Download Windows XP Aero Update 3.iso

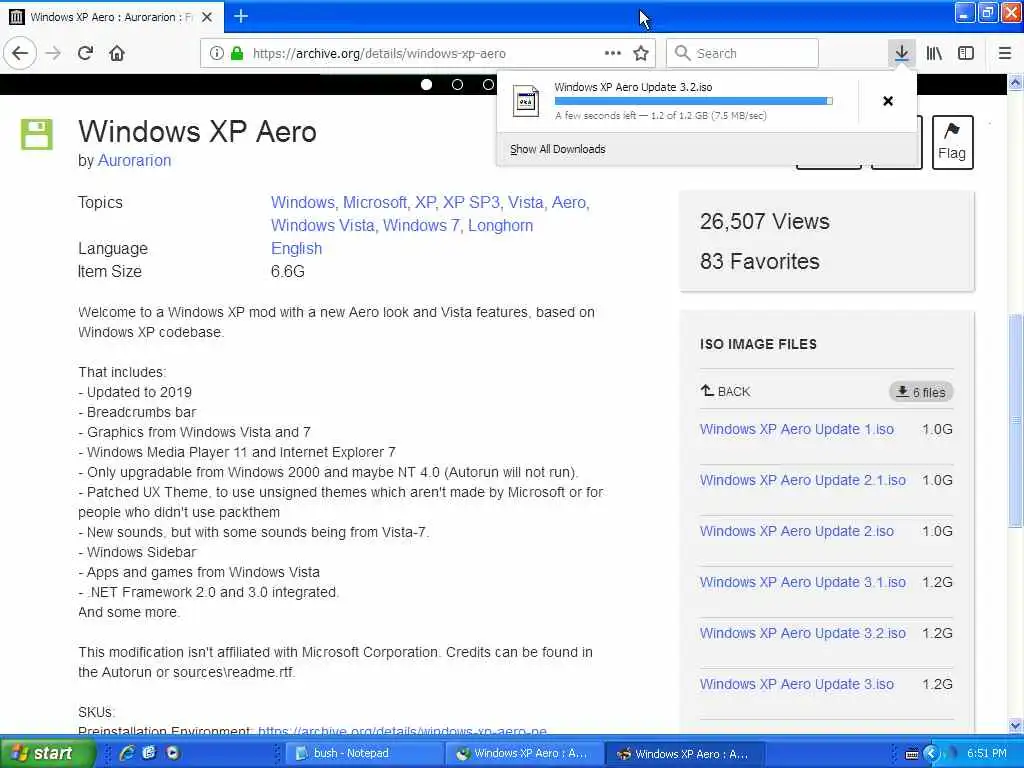click(x=797, y=684)
